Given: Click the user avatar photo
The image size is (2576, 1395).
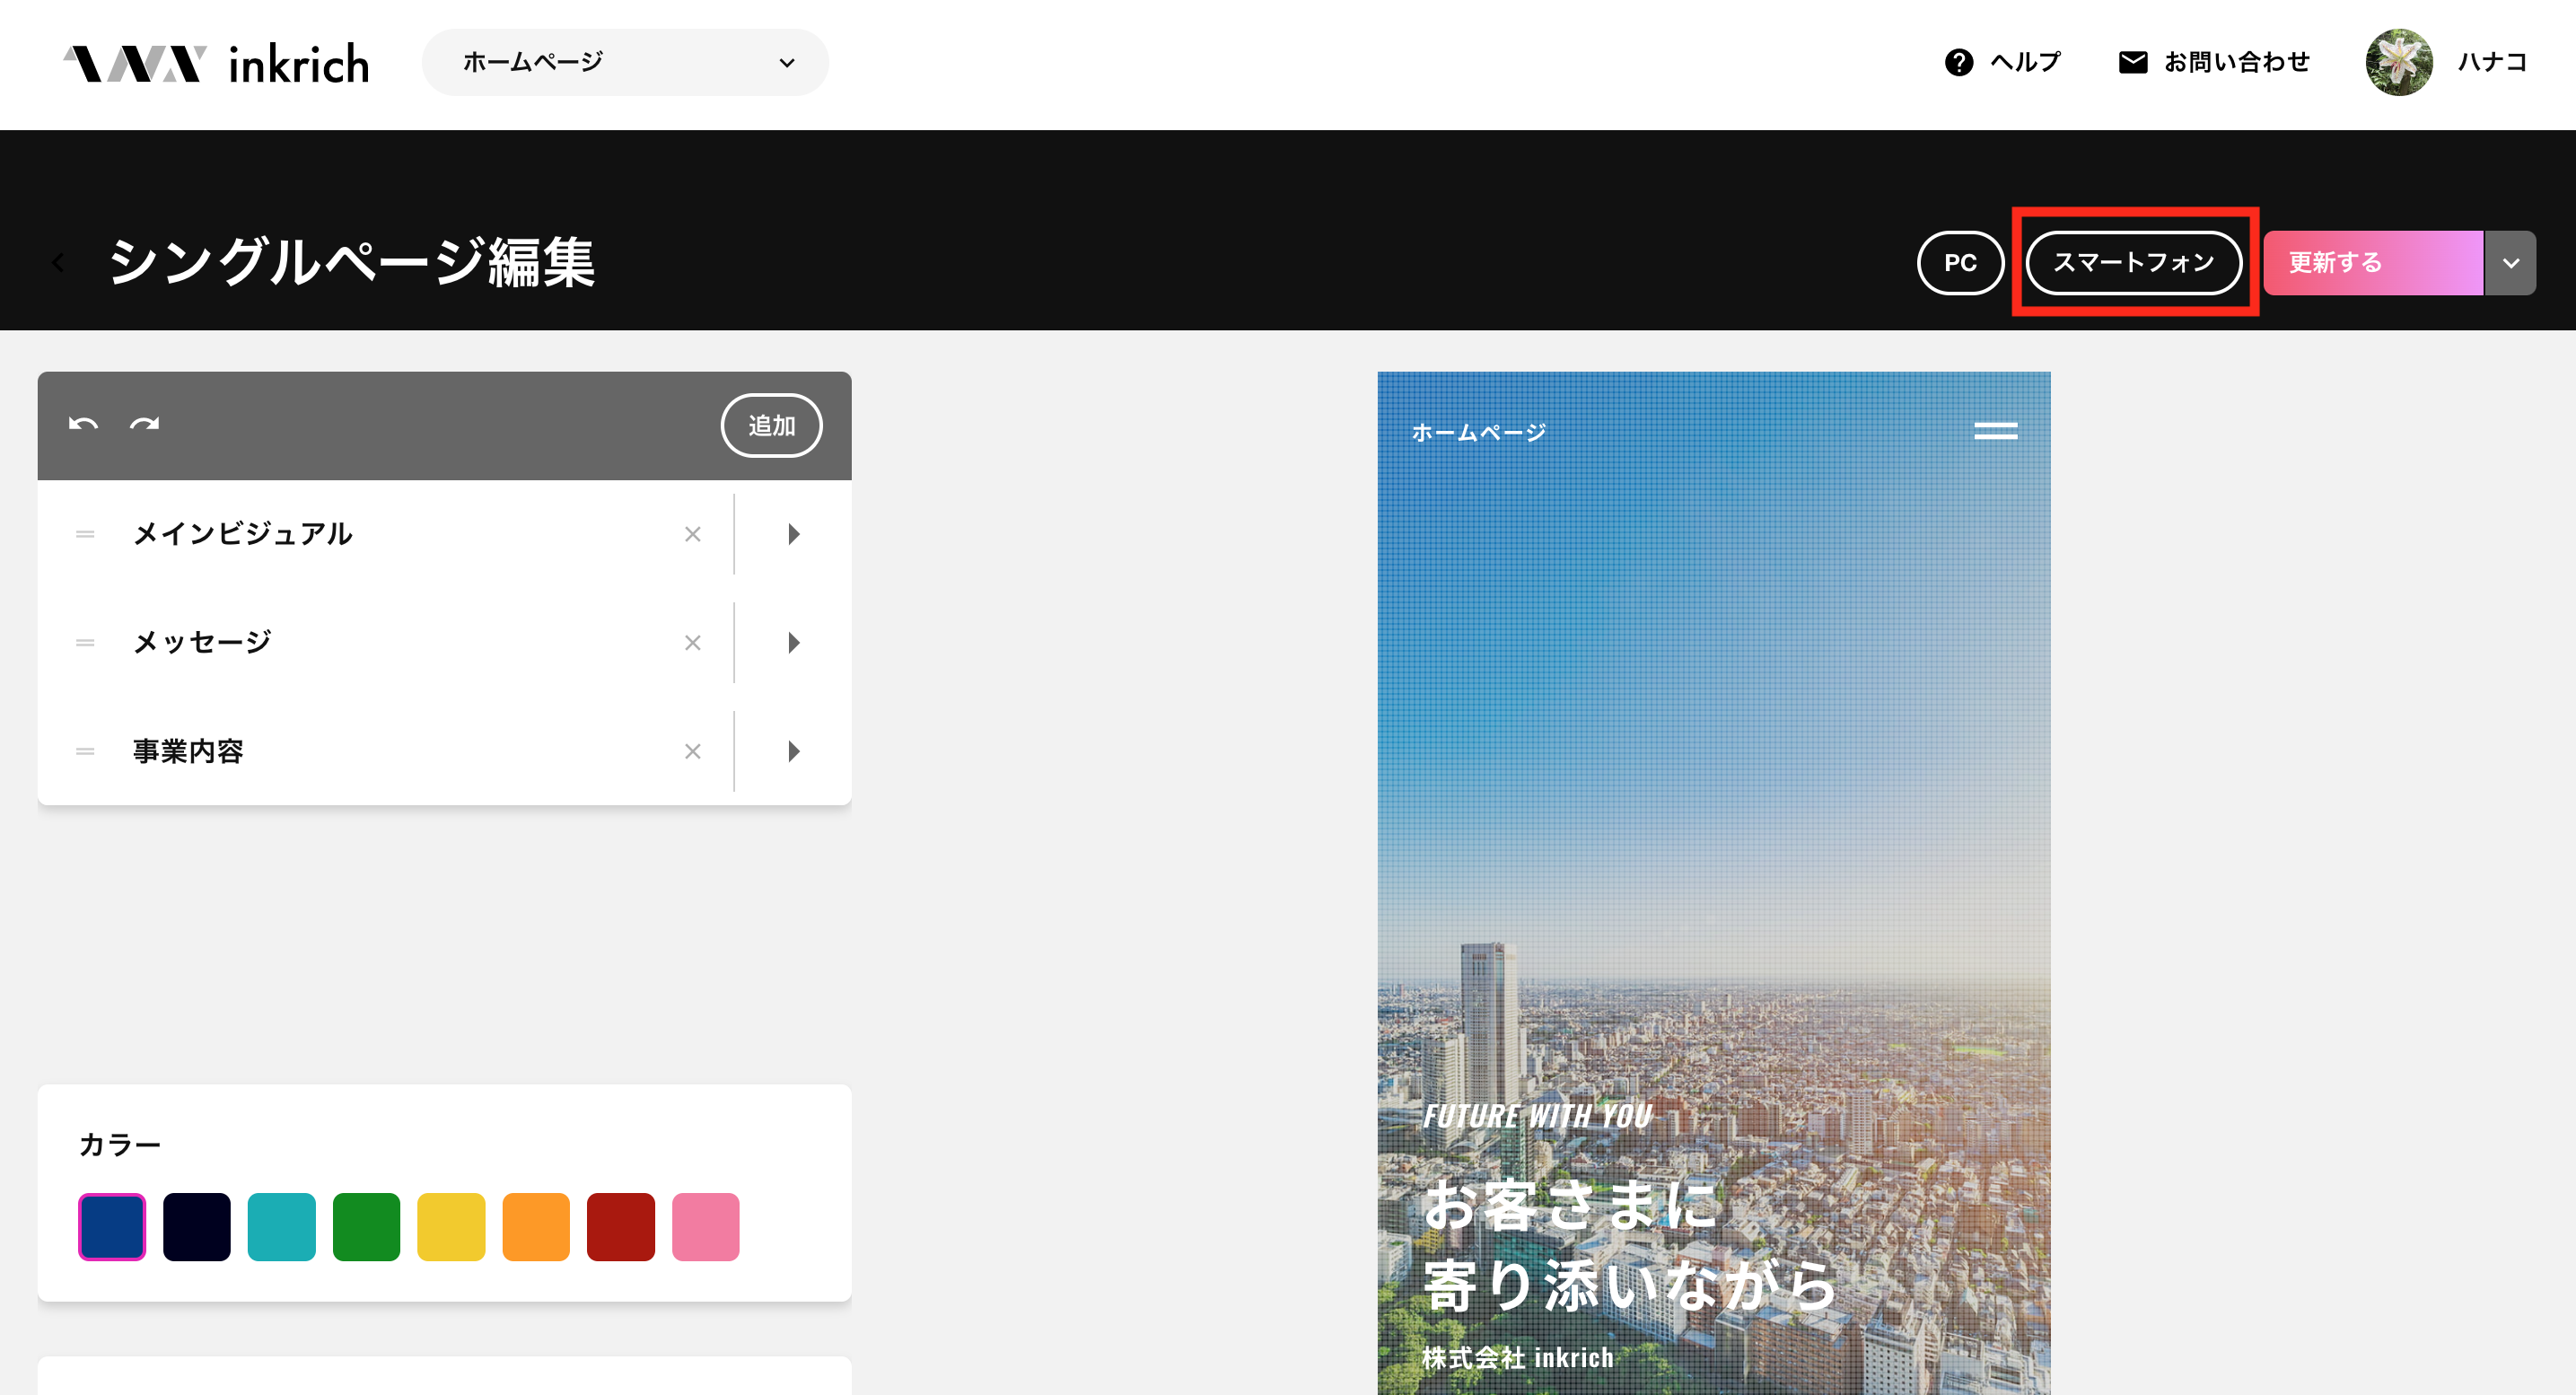Looking at the screenshot, I should pos(2399,62).
